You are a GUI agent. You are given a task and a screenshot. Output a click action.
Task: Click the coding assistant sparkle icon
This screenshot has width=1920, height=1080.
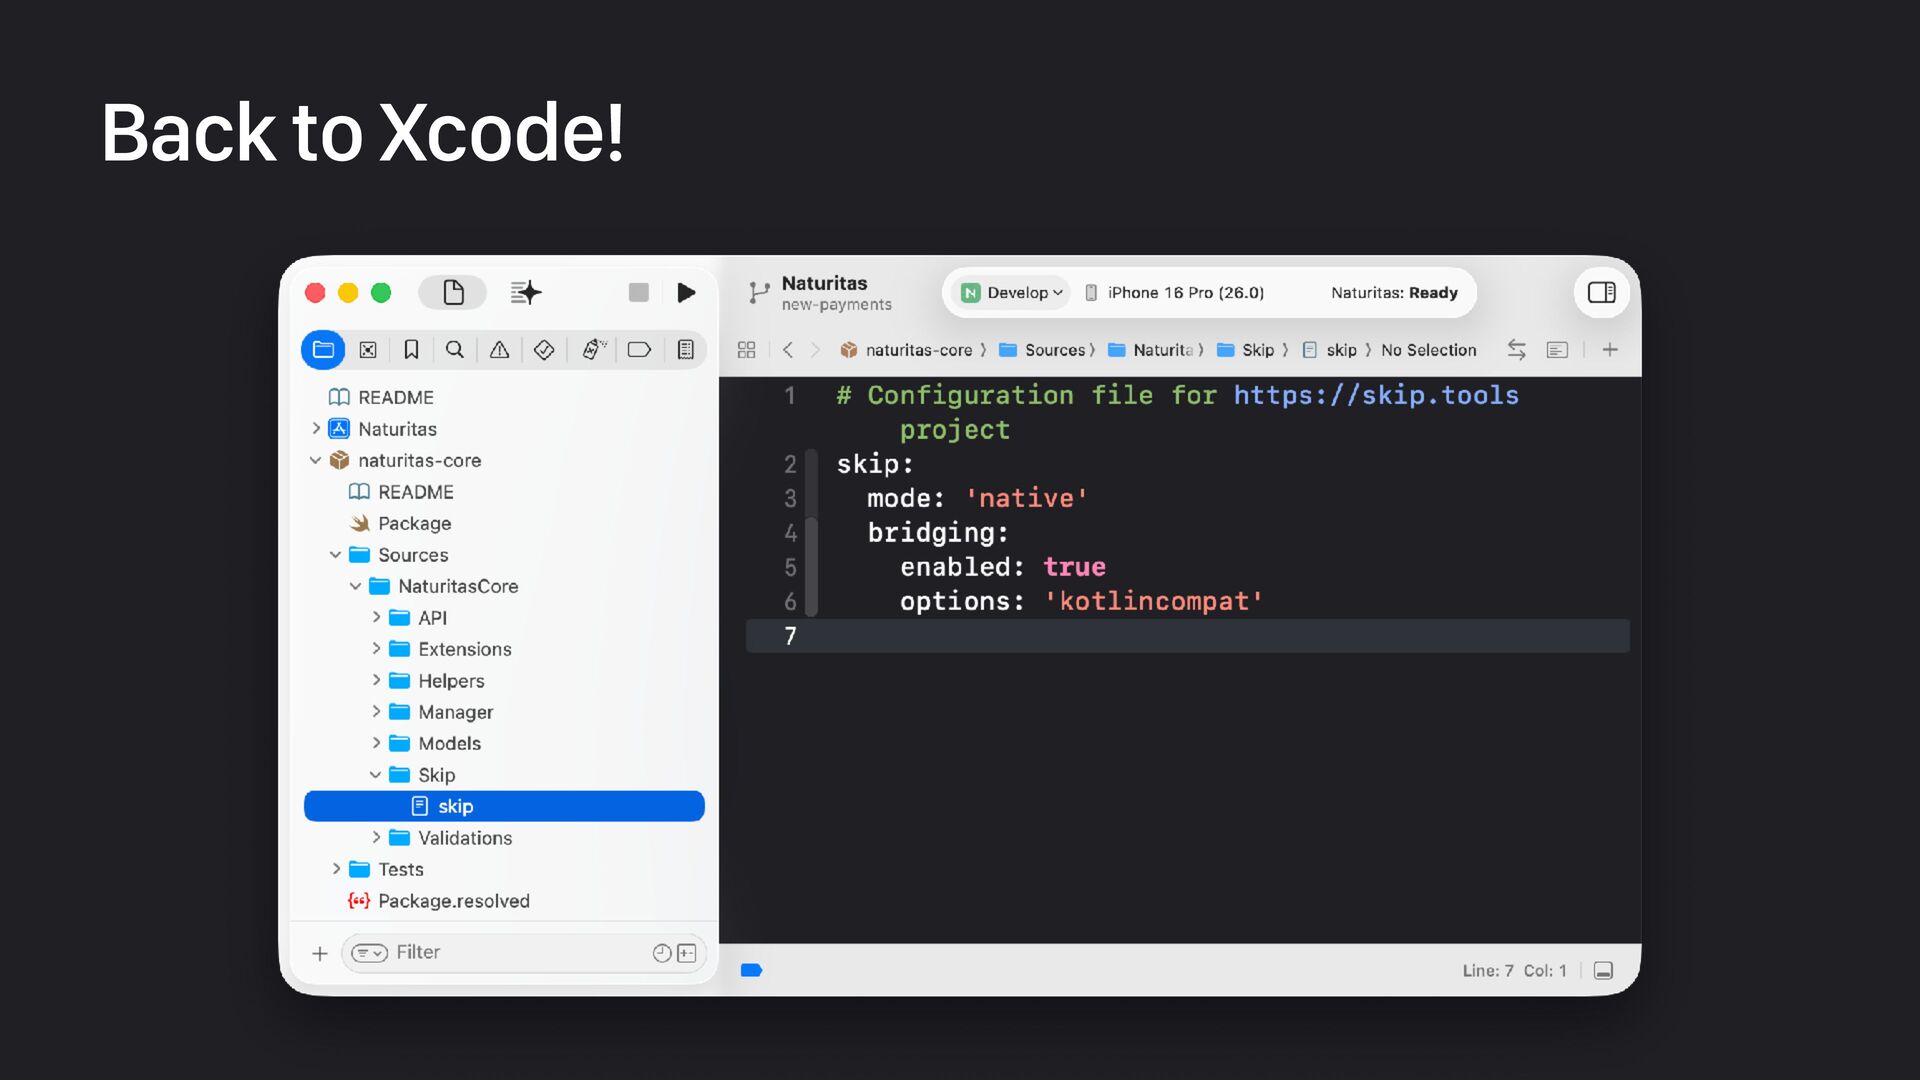[526, 293]
